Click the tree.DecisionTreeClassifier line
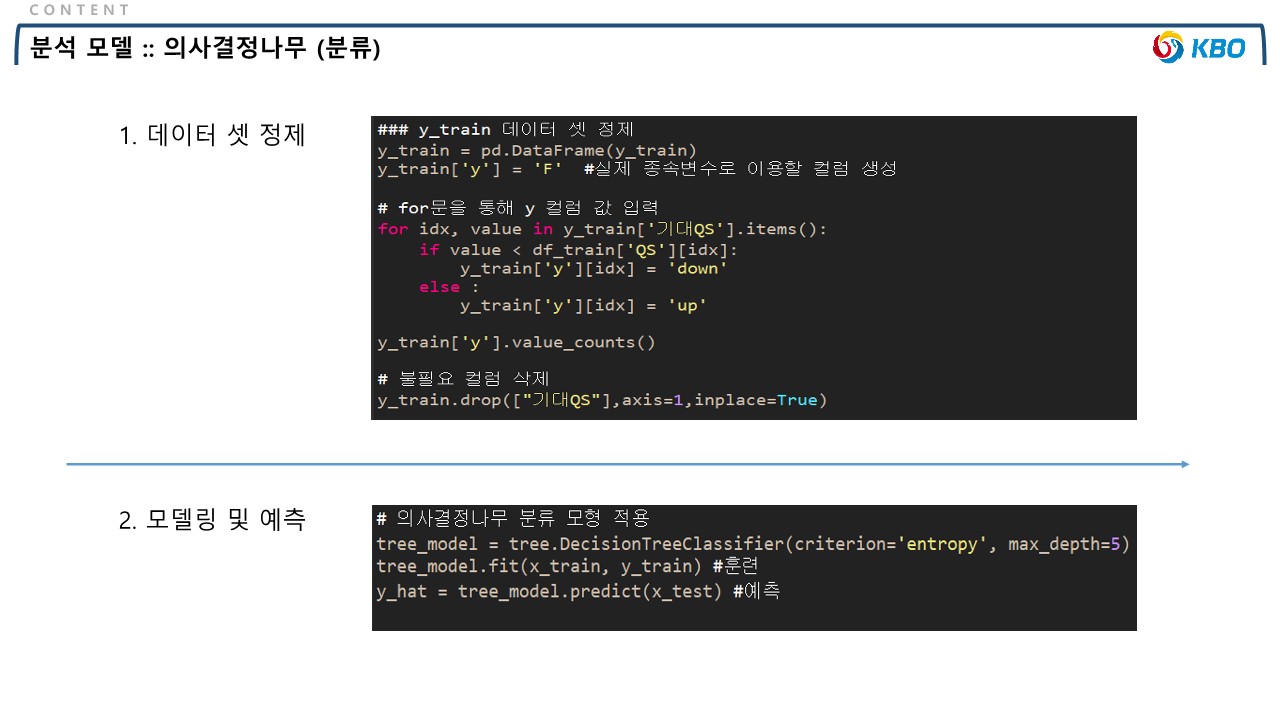Screen dimensions: 1280x720 tap(753, 544)
